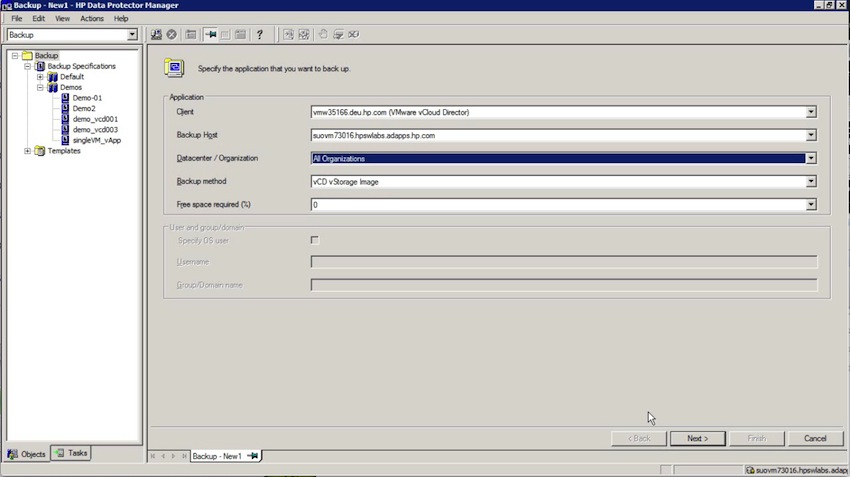This screenshot has width=850, height=477.
Task: Click the disabled Group/Domain name field
Action: (x=564, y=285)
